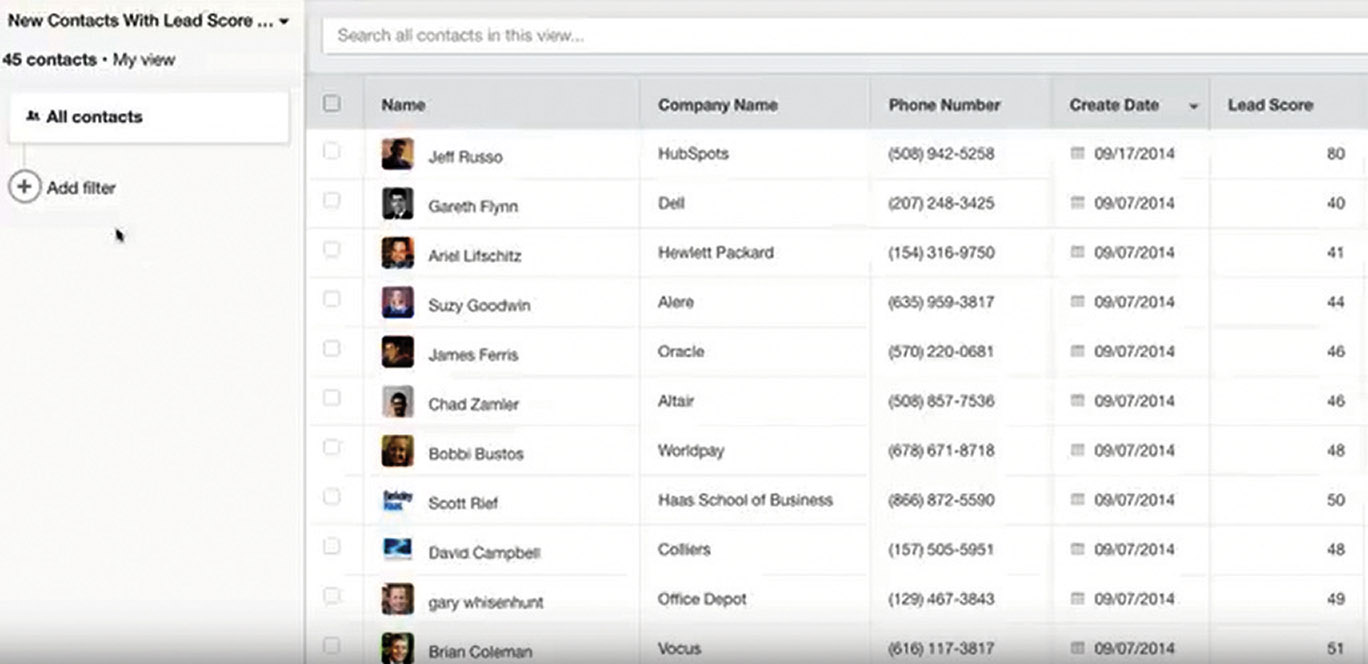1368x664 pixels.
Task: Tick the select-all checkbox in table header
Action: click(x=332, y=103)
